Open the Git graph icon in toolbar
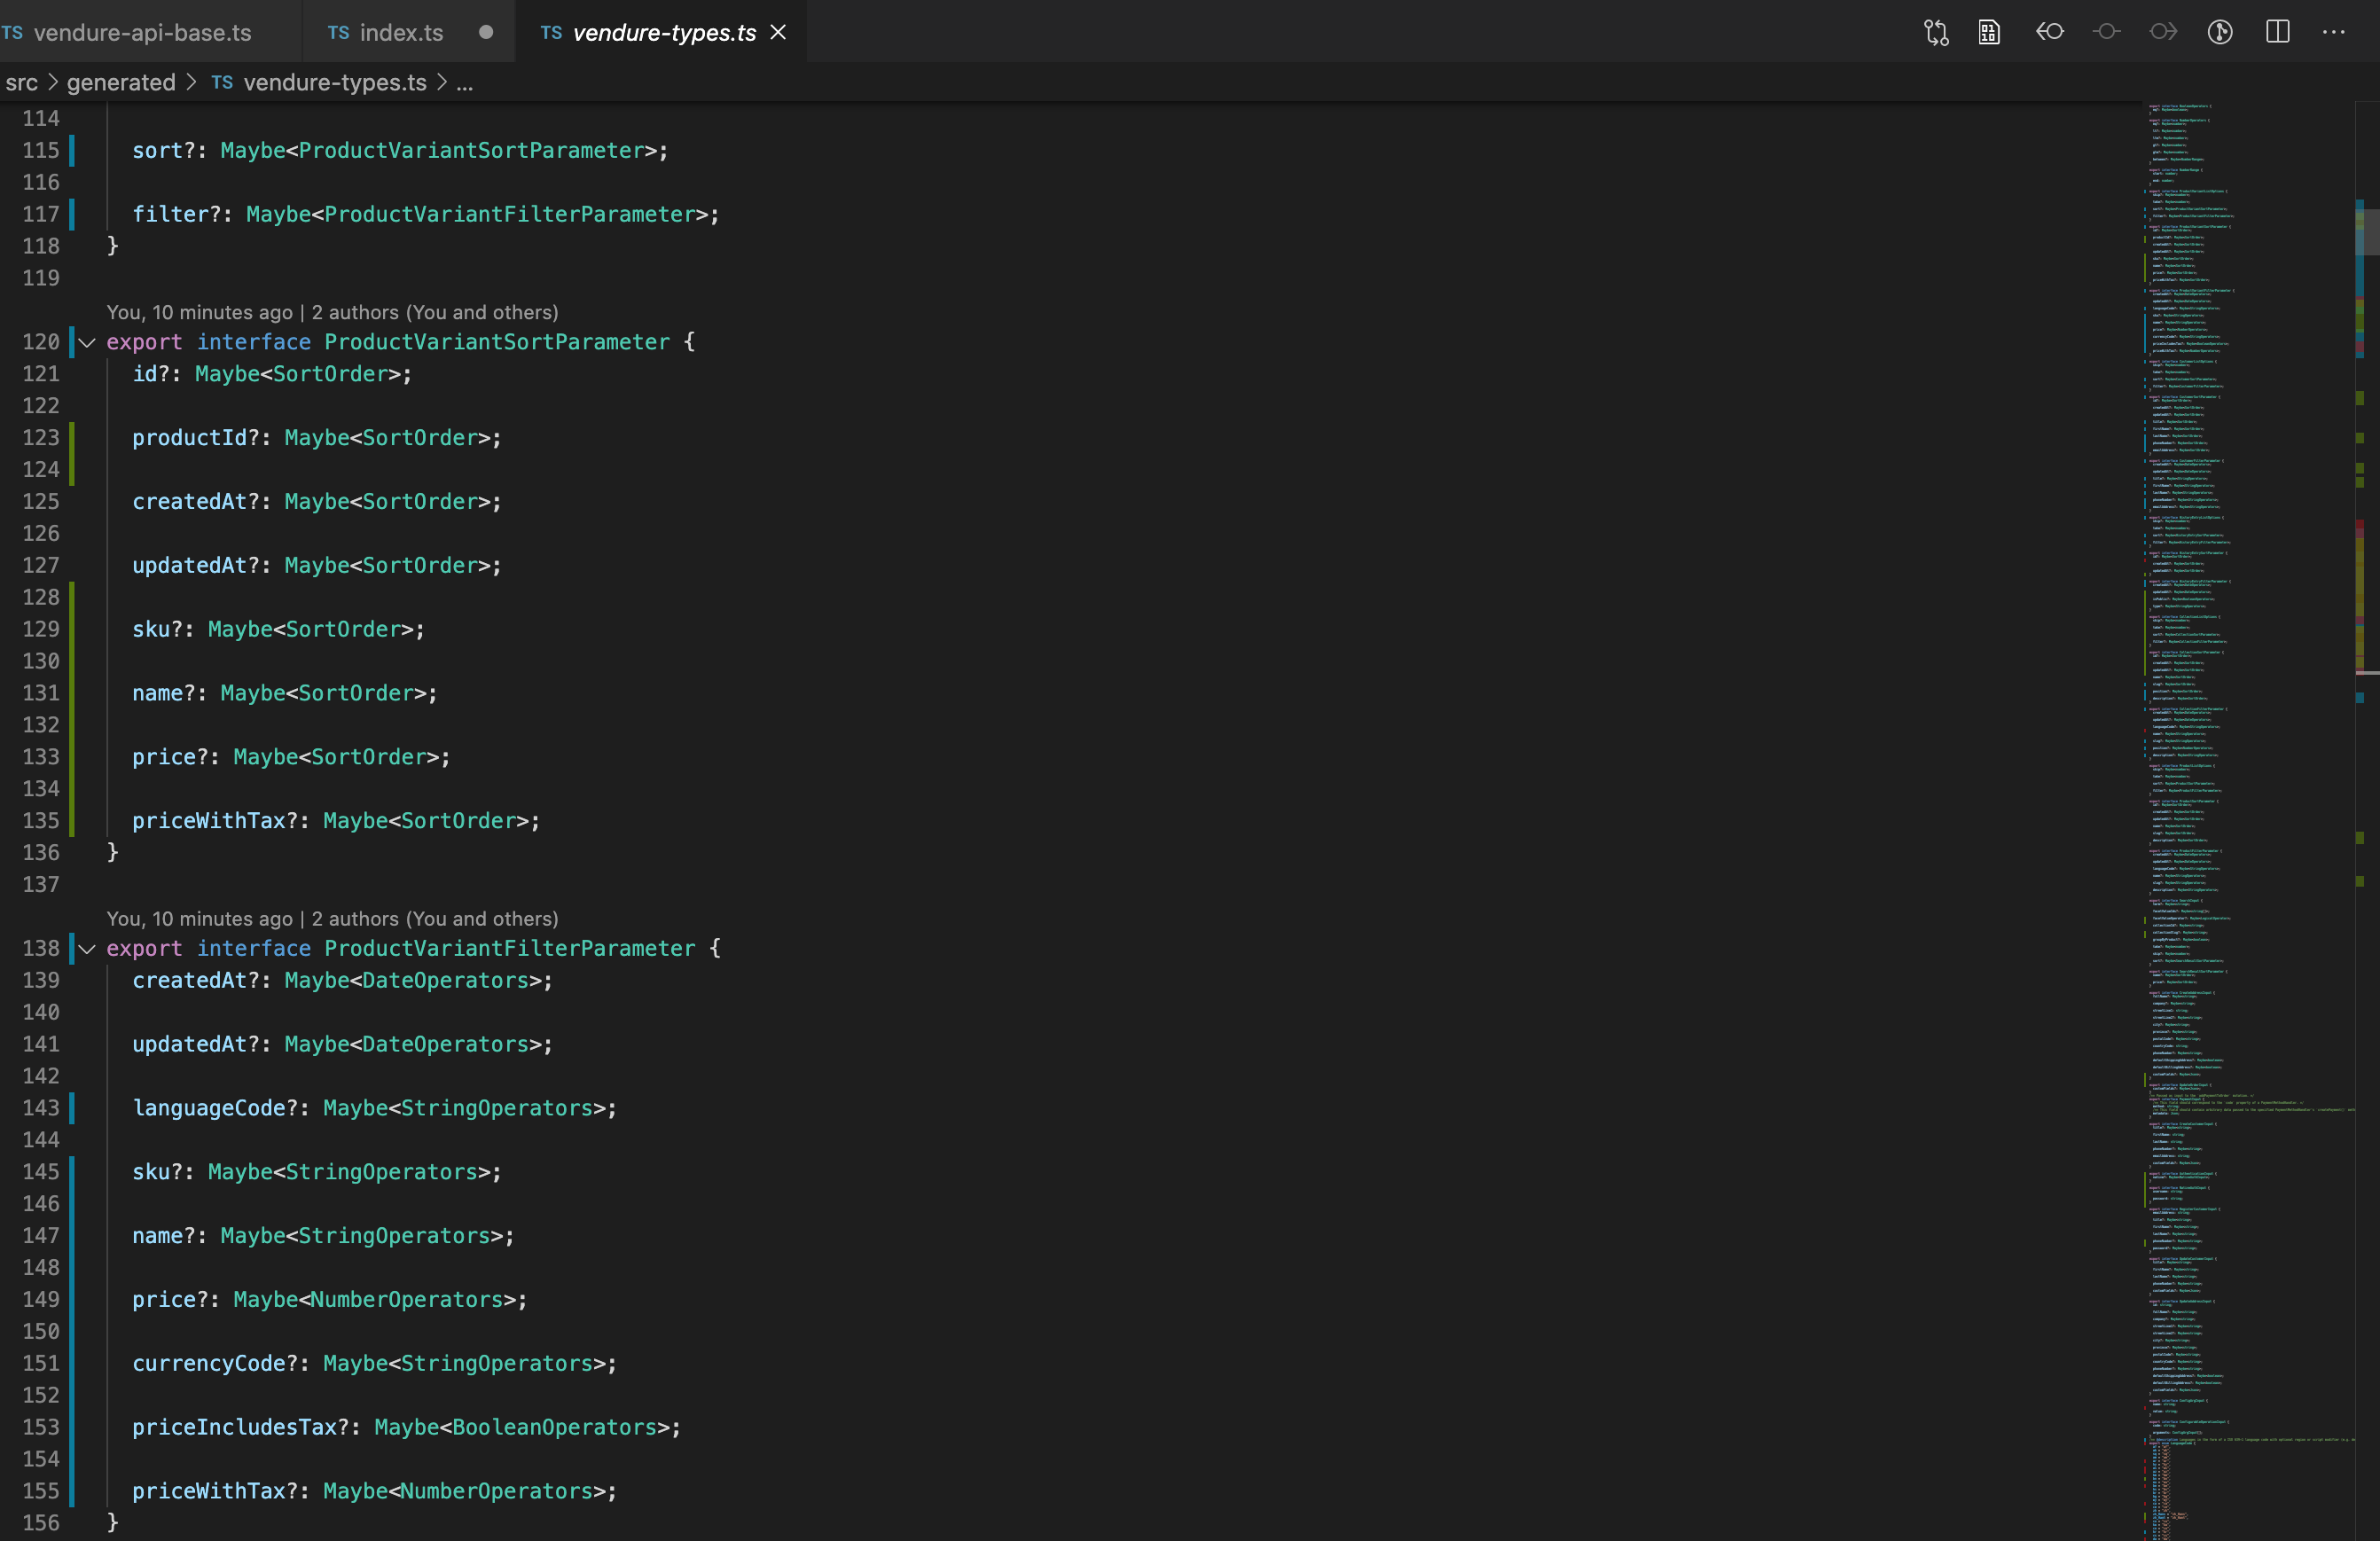 coord(2220,32)
